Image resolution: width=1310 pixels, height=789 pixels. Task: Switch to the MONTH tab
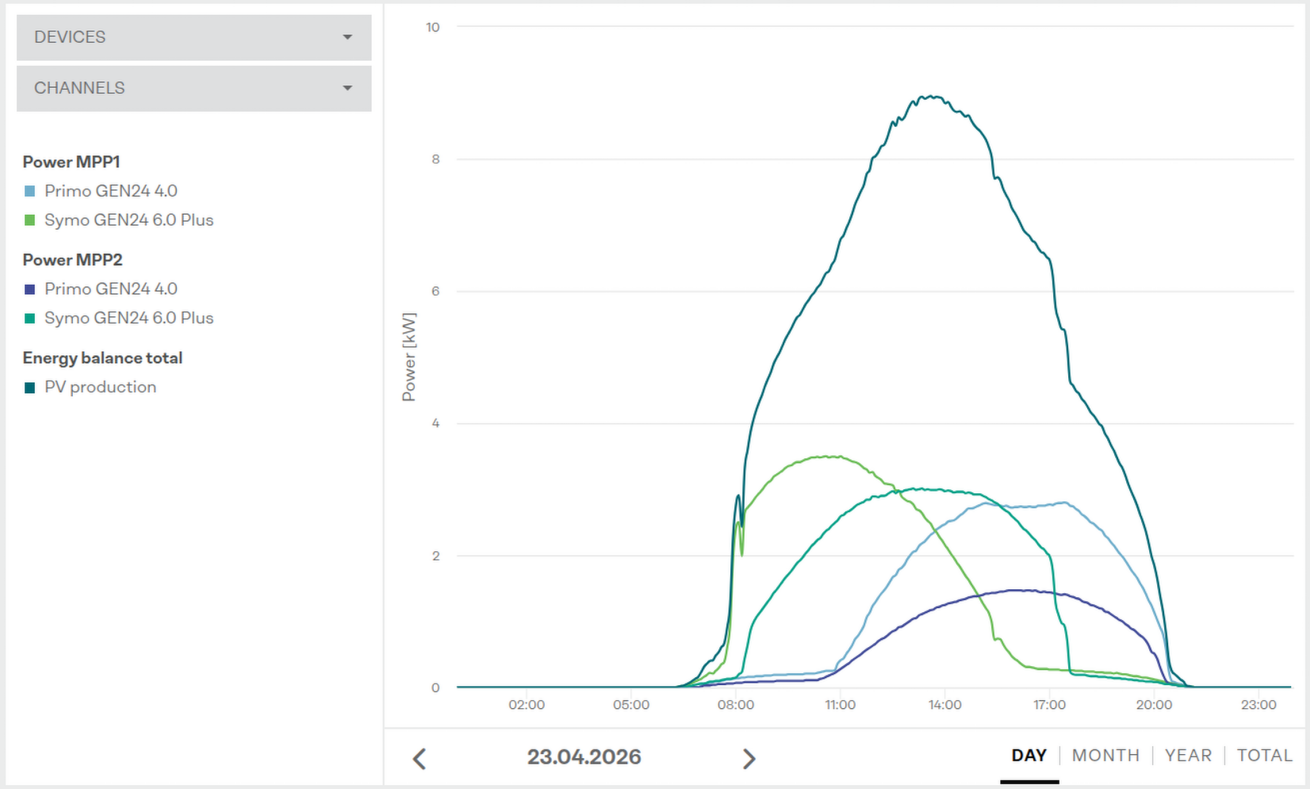[x=1105, y=755]
